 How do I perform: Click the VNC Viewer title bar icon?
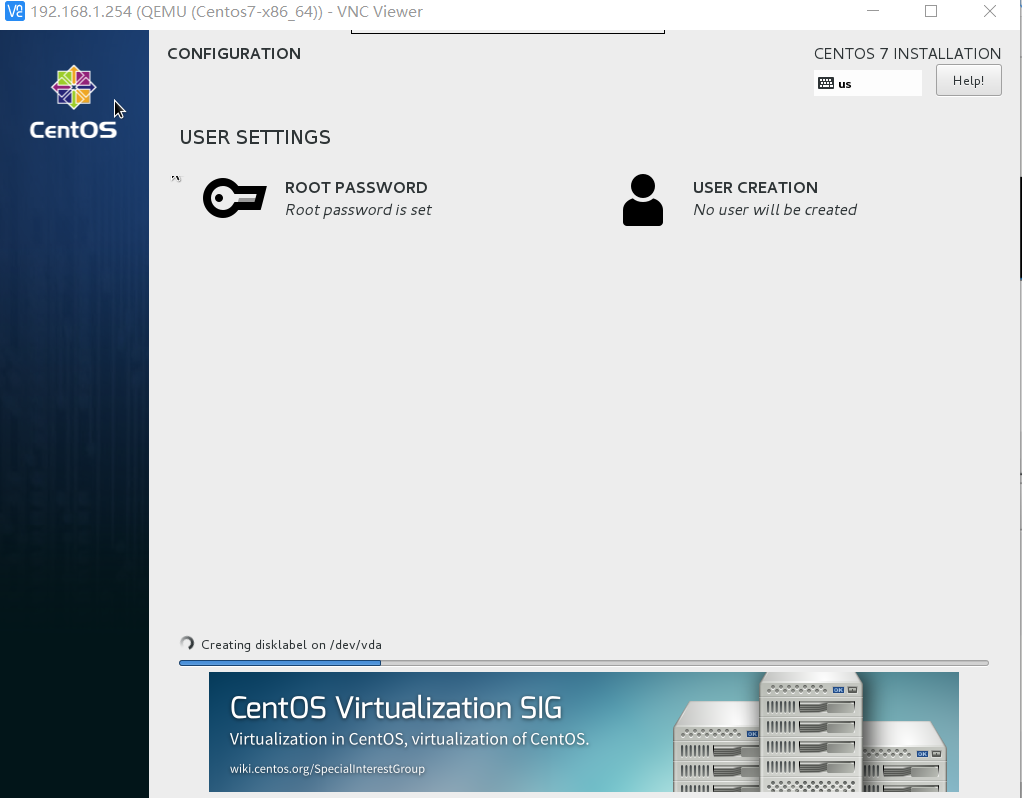[14, 11]
